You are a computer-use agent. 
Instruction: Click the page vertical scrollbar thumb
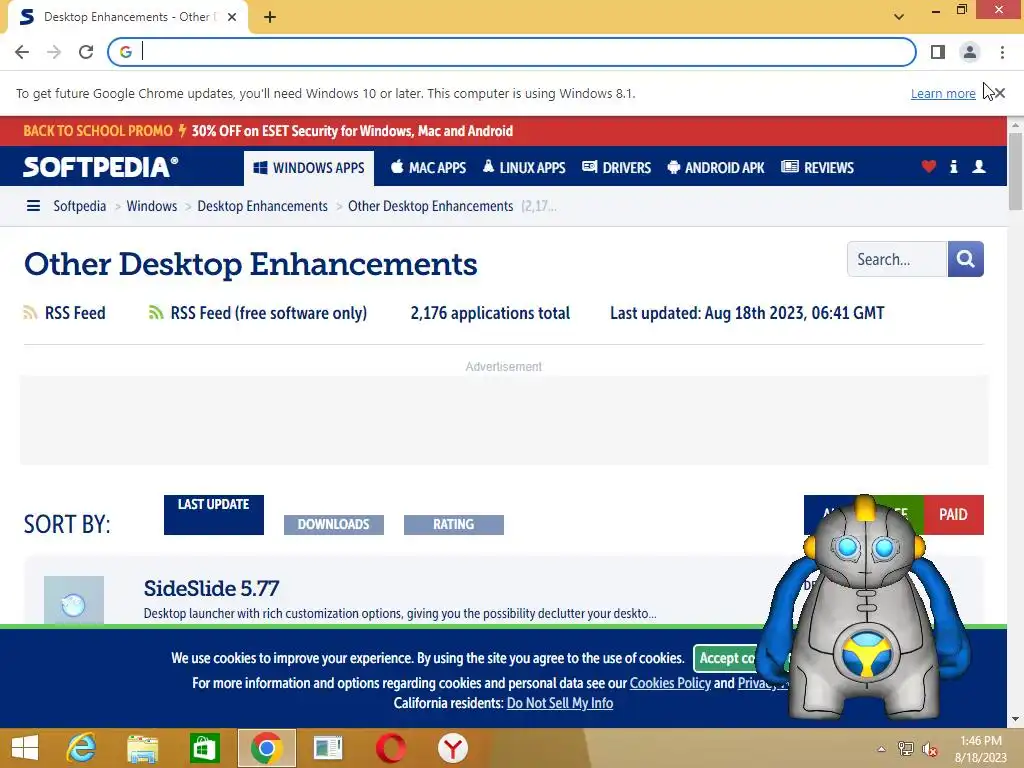point(1015,172)
